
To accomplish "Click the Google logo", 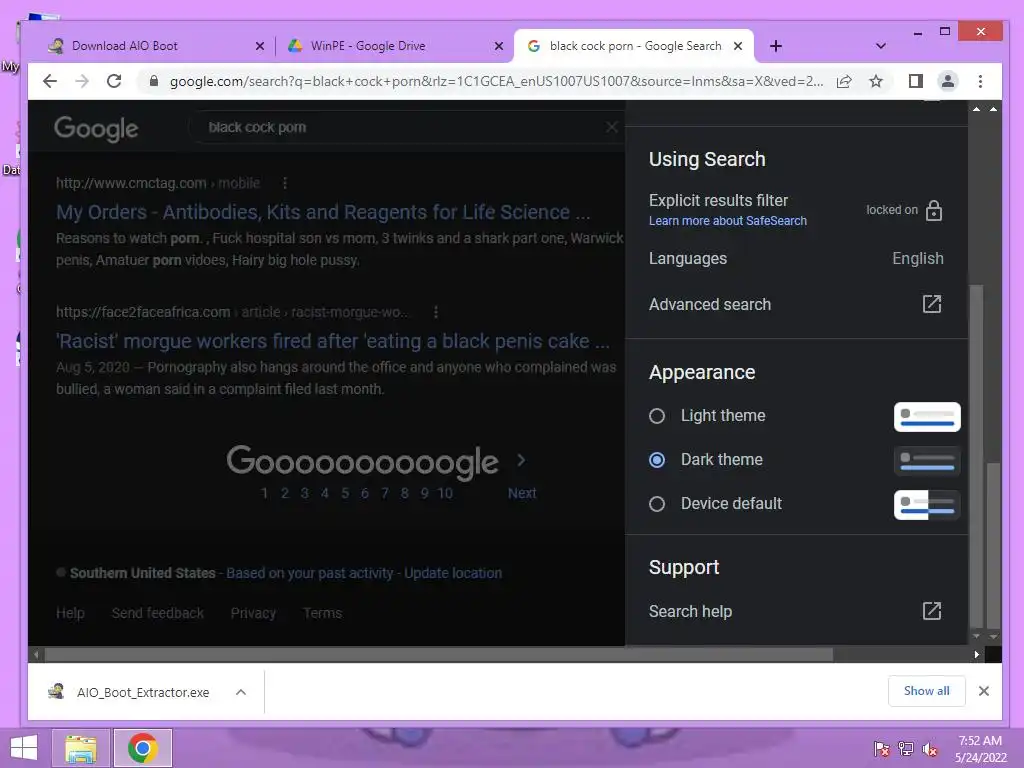I will pos(96,129).
